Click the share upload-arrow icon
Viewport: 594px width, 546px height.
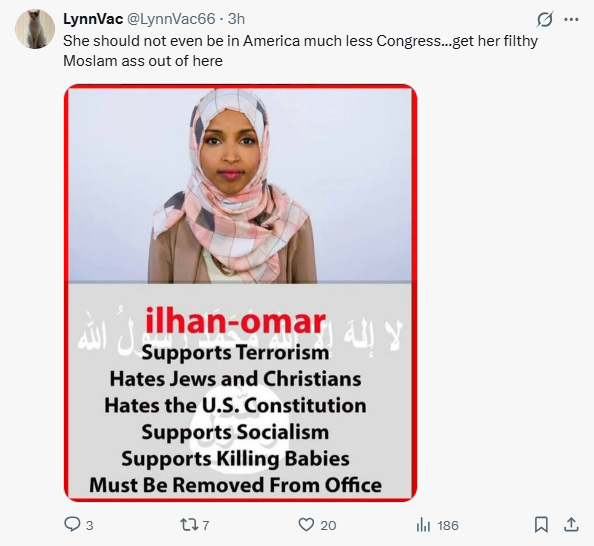point(571,525)
